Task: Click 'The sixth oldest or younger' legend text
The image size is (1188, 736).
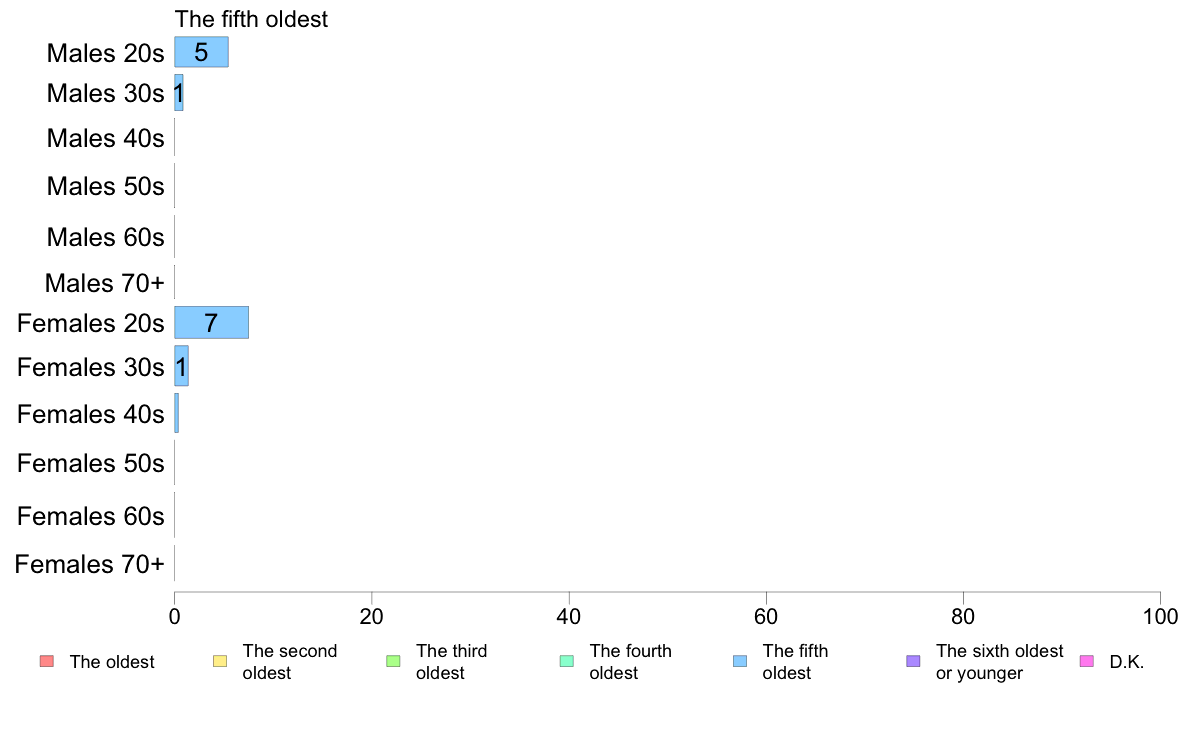Action: [x=999, y=662]
